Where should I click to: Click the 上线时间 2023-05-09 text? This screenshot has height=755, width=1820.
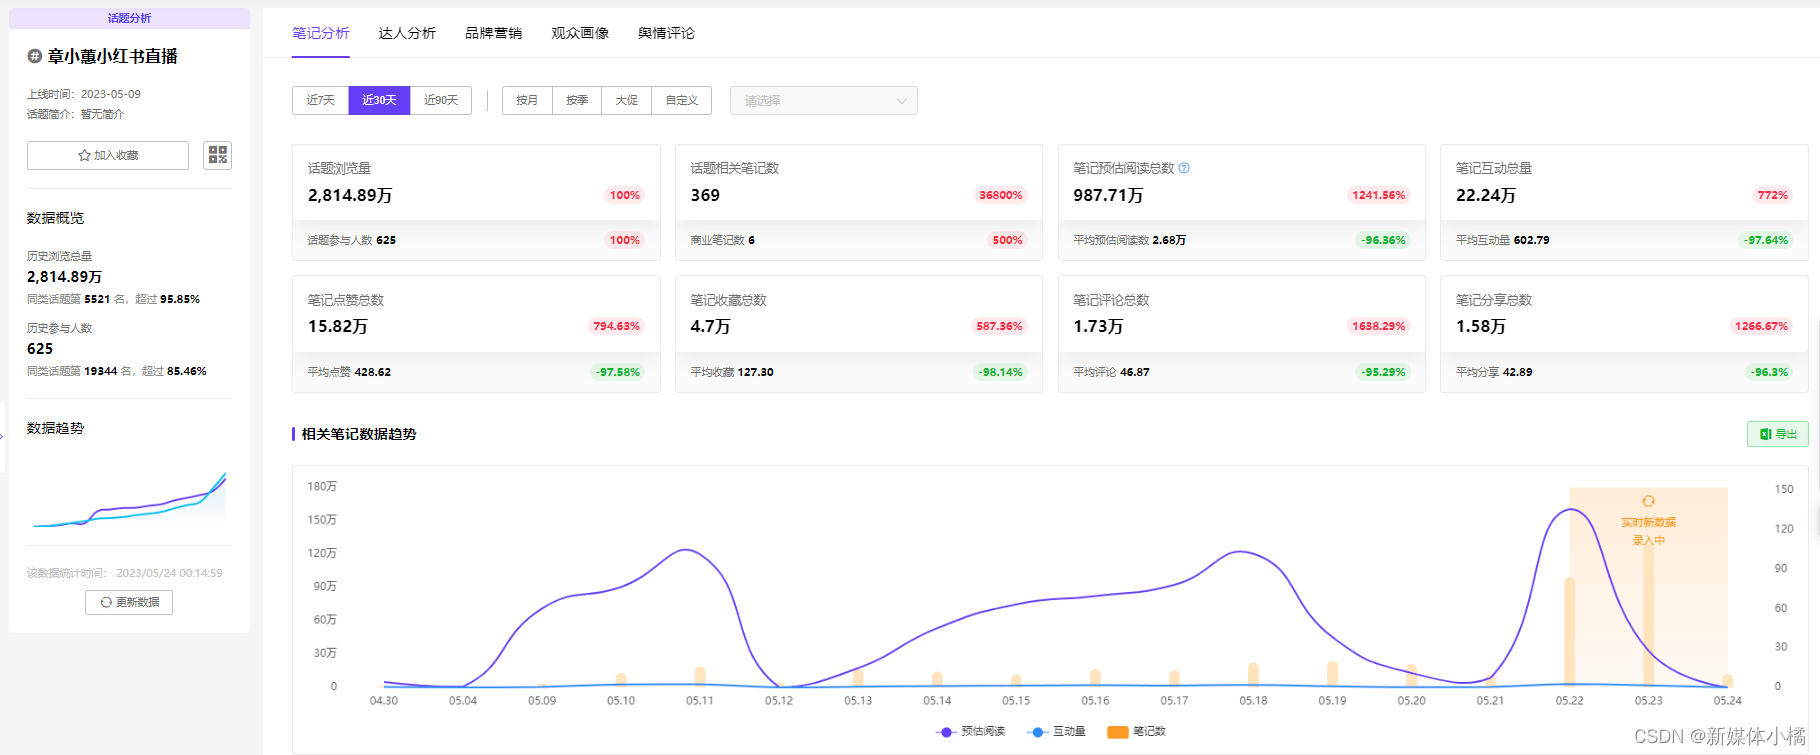tap(84, 94)
